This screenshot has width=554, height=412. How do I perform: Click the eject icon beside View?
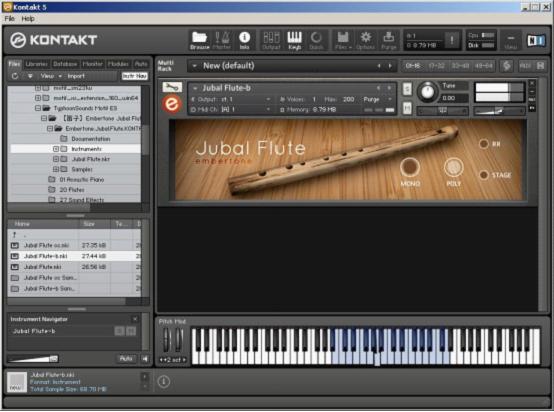tap(30, 76)
